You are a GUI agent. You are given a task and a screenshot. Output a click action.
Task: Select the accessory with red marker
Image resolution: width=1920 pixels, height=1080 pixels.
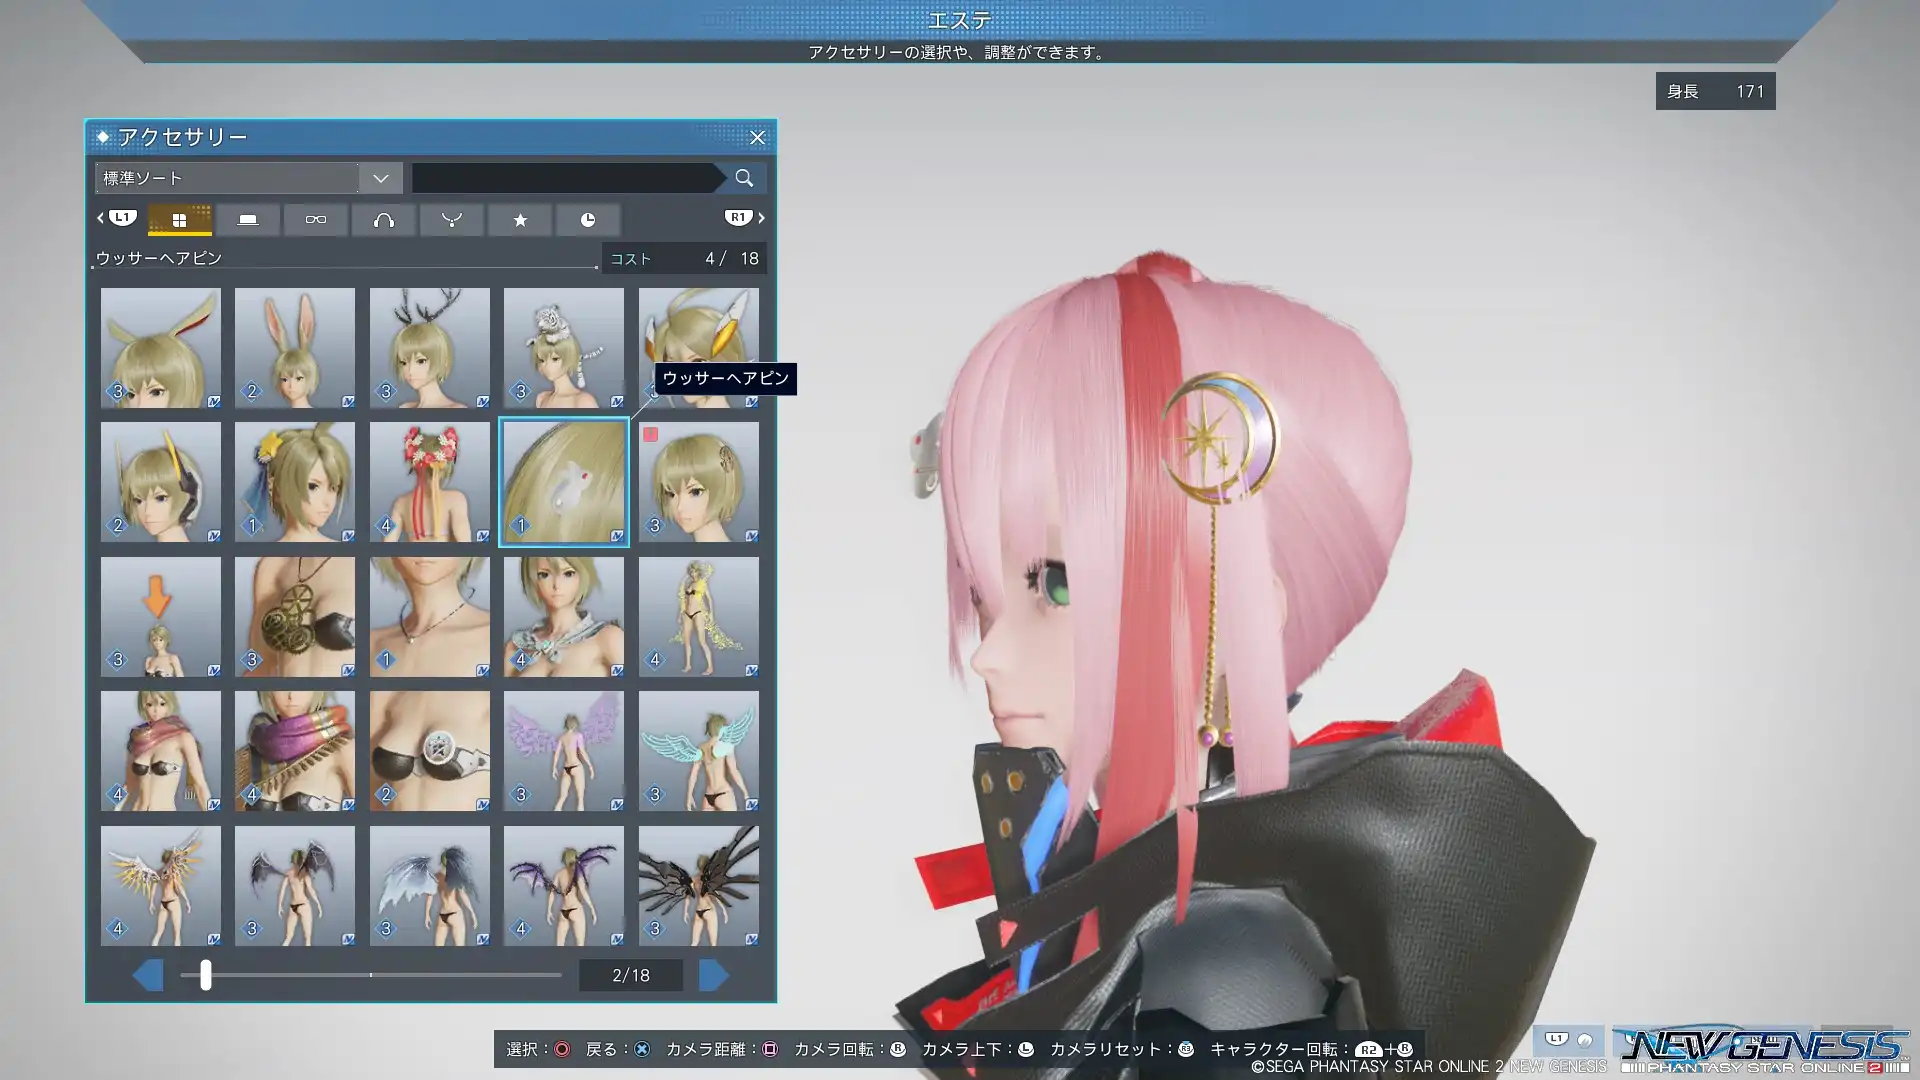699,482
